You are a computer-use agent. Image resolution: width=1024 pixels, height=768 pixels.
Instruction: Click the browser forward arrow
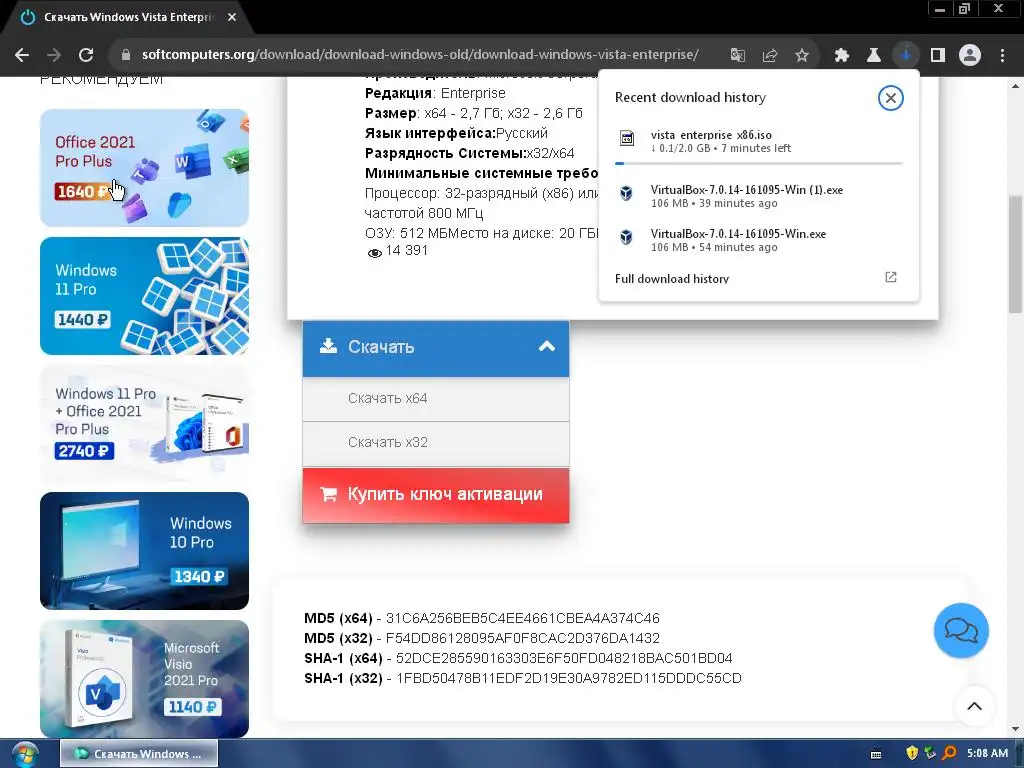(54, 55)
